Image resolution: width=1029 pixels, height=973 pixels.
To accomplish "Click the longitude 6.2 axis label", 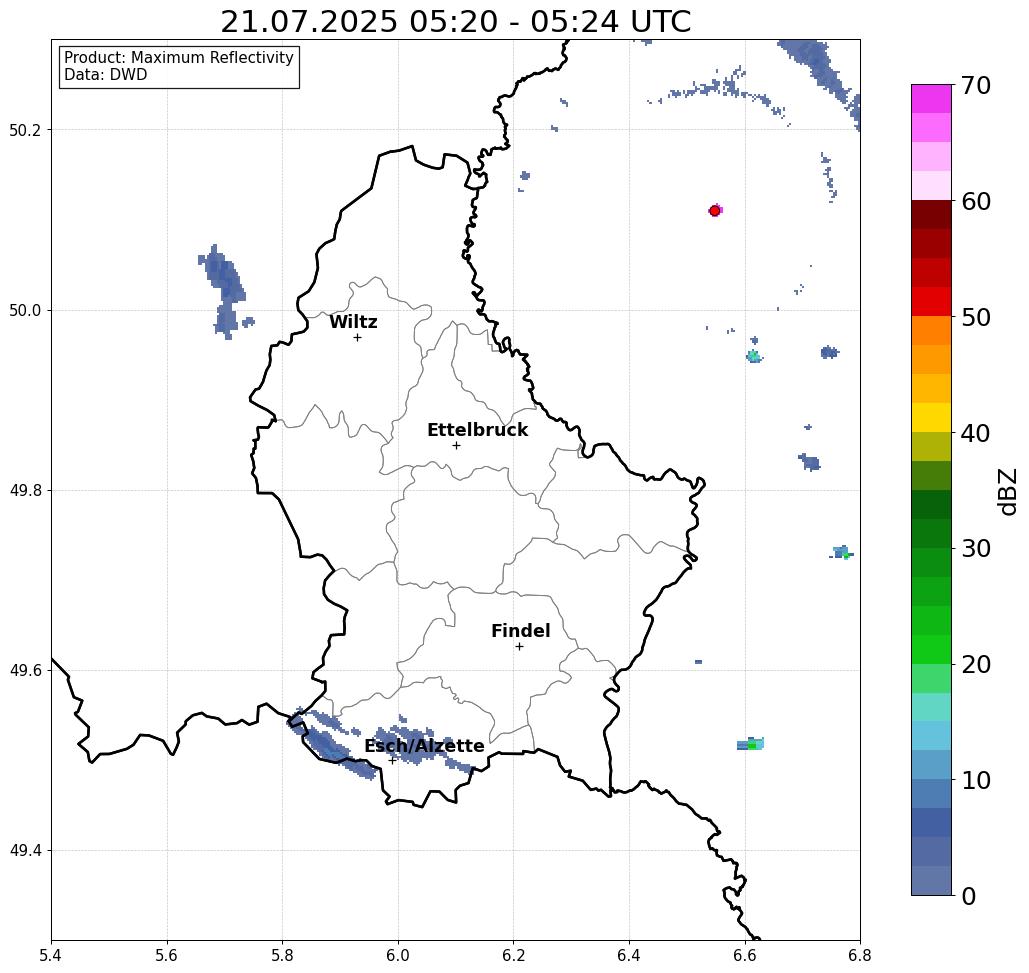I will point(513,955).
